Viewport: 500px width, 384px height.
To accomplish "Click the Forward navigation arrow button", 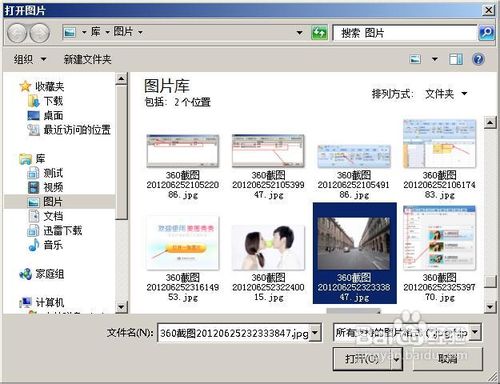I will coord(40,33).
